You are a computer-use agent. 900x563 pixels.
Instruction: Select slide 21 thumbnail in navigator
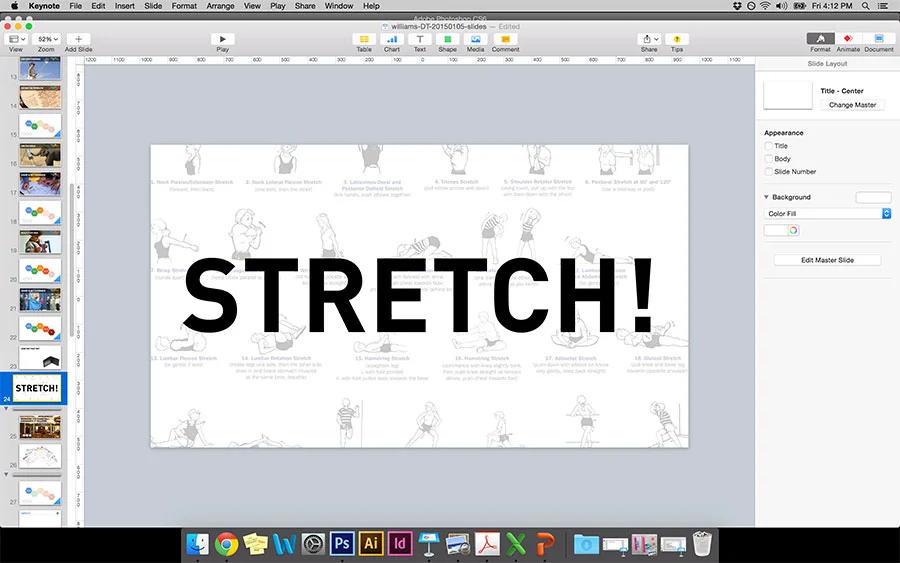(x=40, y=300)
